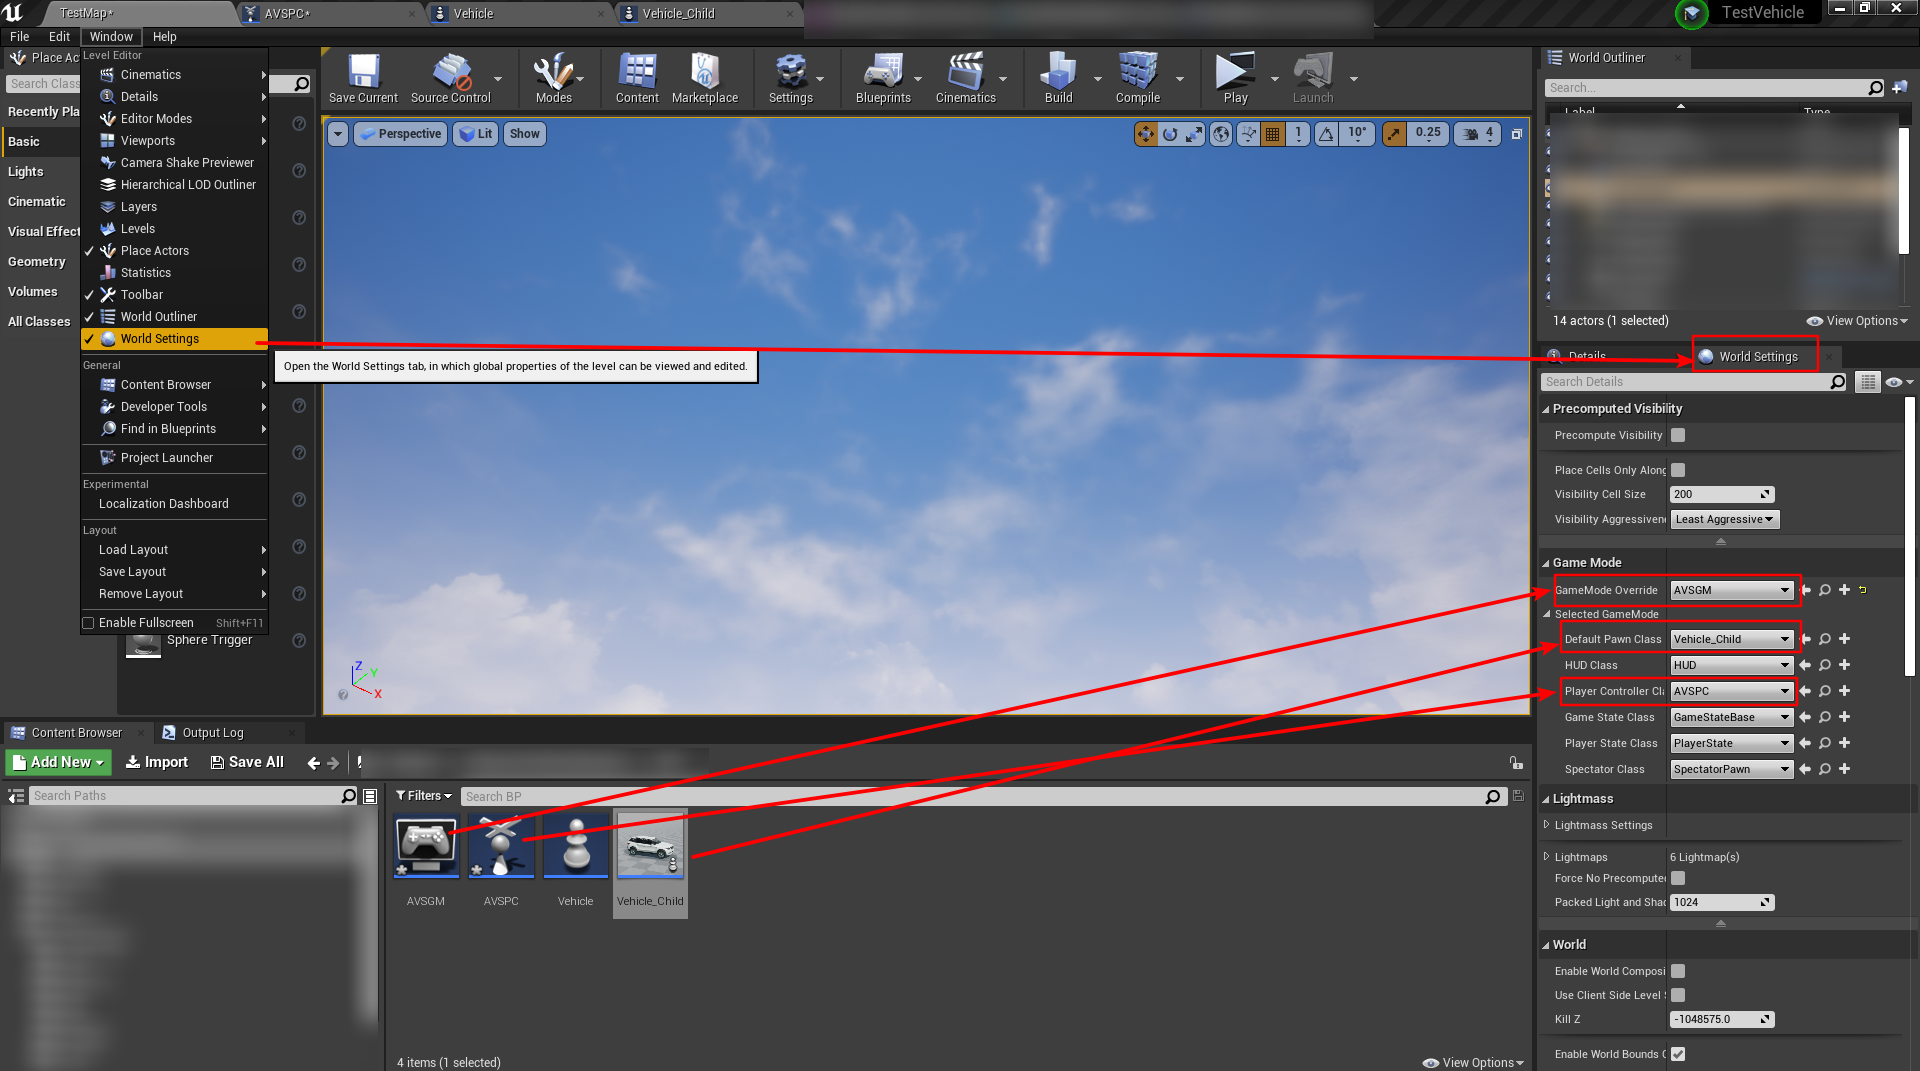Viewport: 1920px width, 1071px height.
Task: Check Place Cells Only Along Camera Tracks
Action: click(x=1678, y=470)
